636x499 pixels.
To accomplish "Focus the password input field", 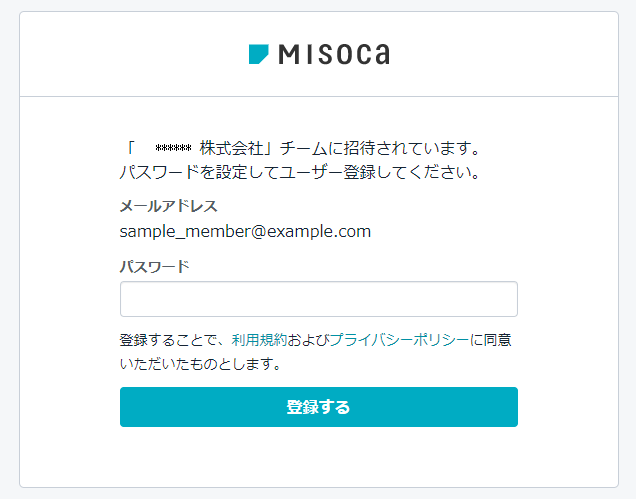I will point(319,299).
